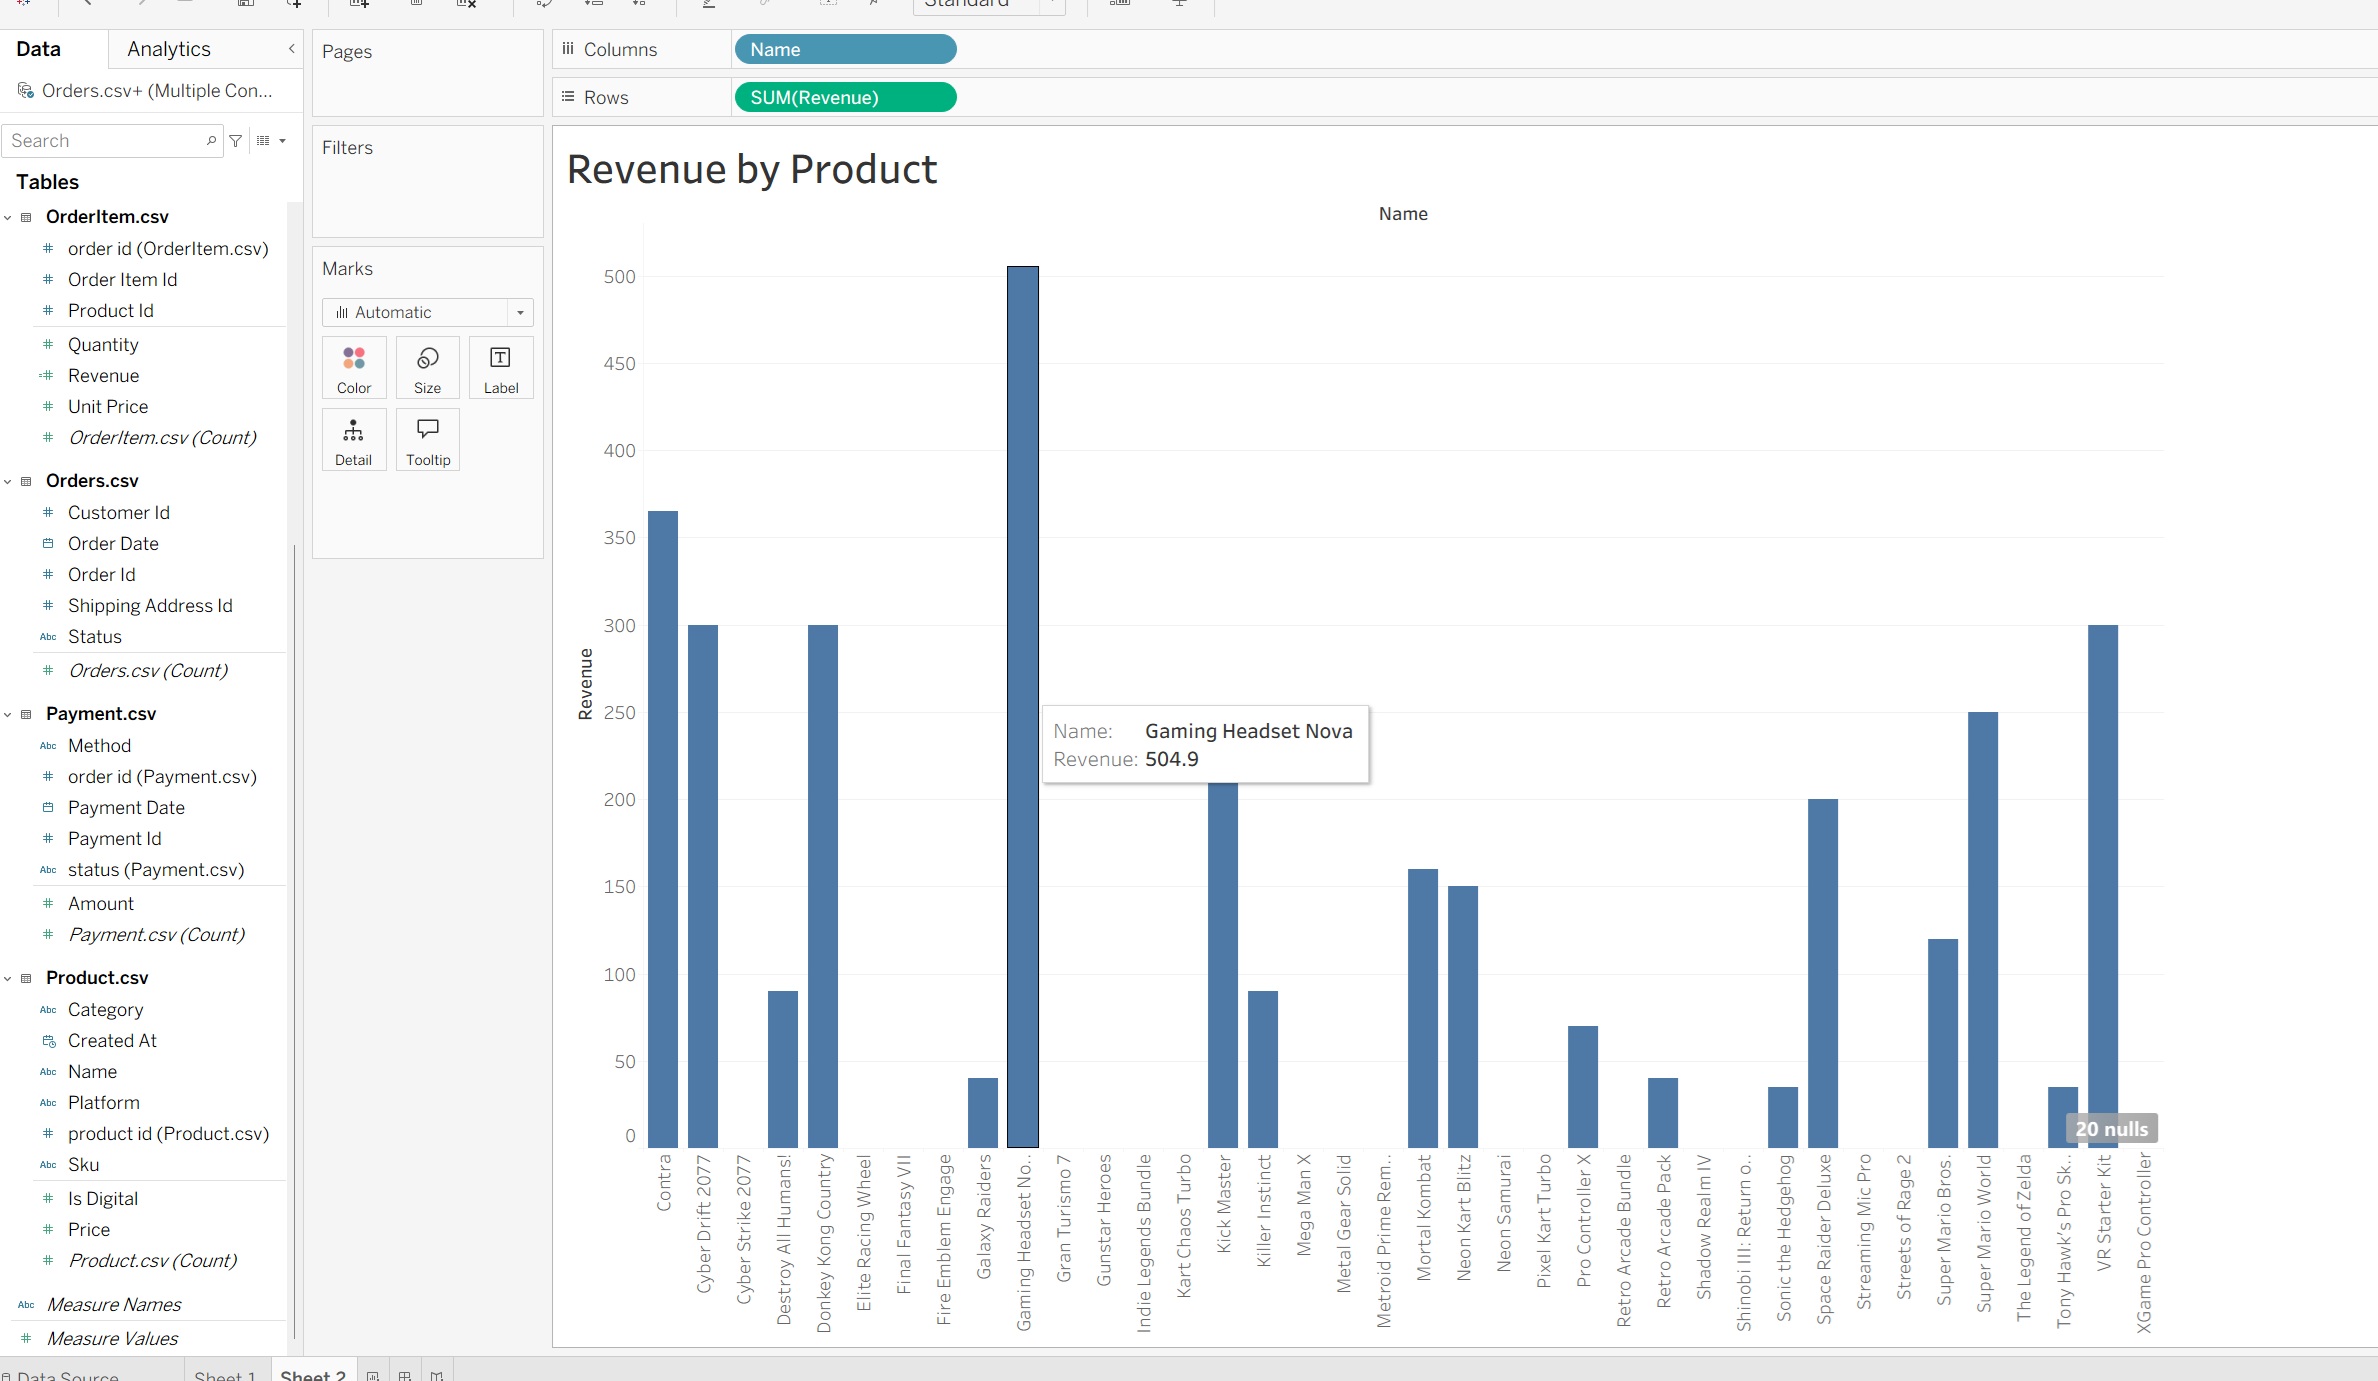Viewport: 2378px width, 1381px height.
Task: Open the Size marks card
Action: (427, 367)
